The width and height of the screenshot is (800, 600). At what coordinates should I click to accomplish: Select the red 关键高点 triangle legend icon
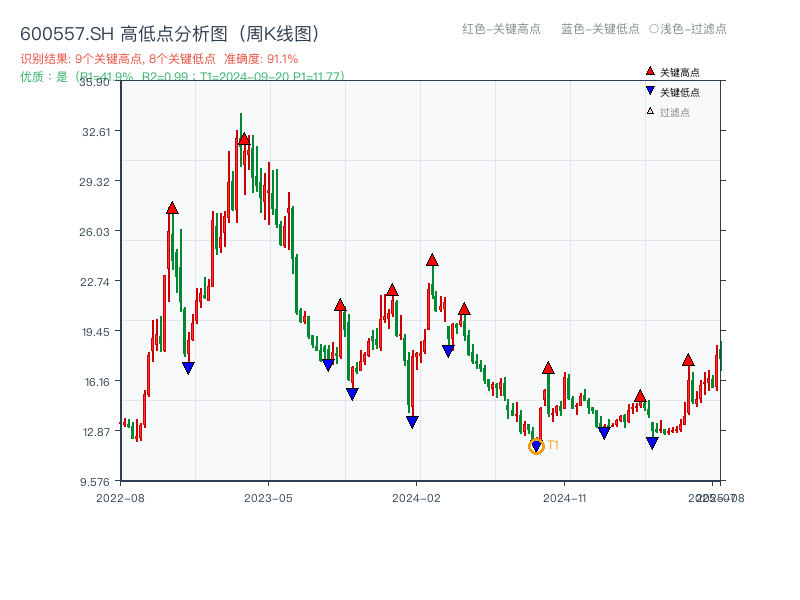click(648, 70)
